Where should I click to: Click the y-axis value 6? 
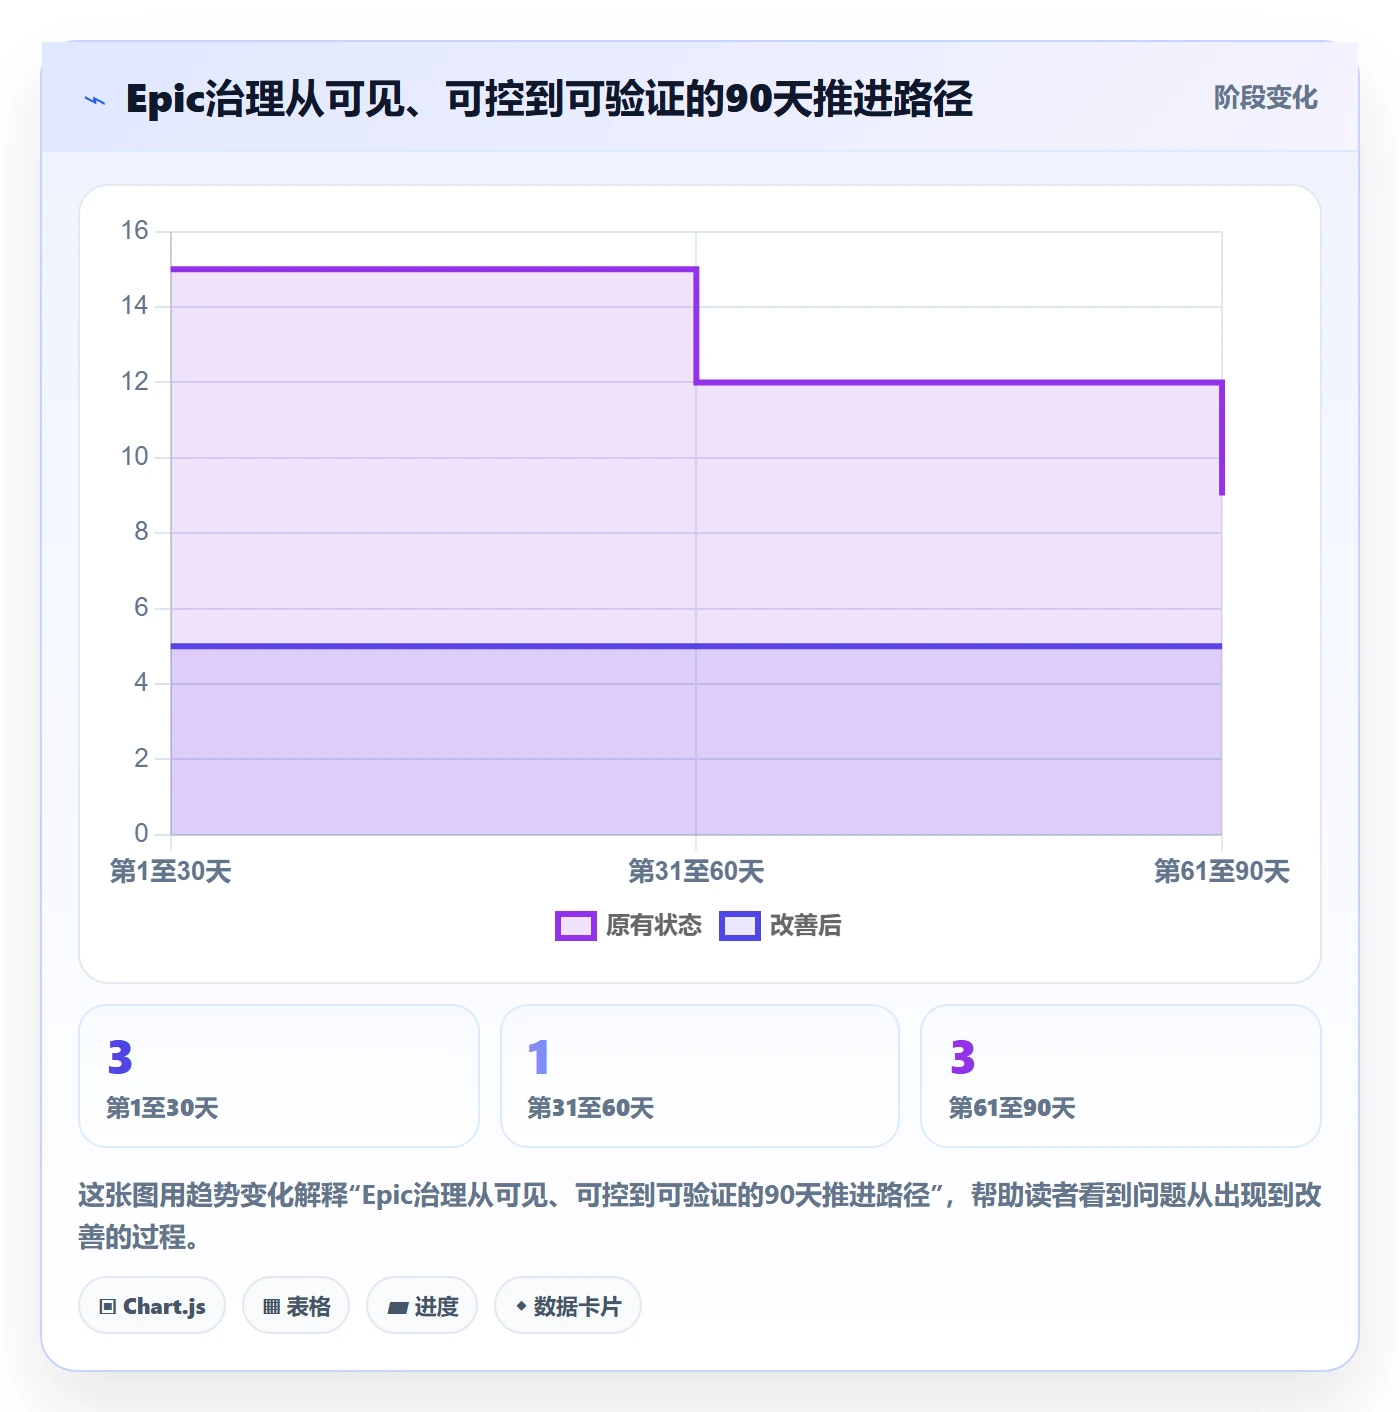coord(141,608)
